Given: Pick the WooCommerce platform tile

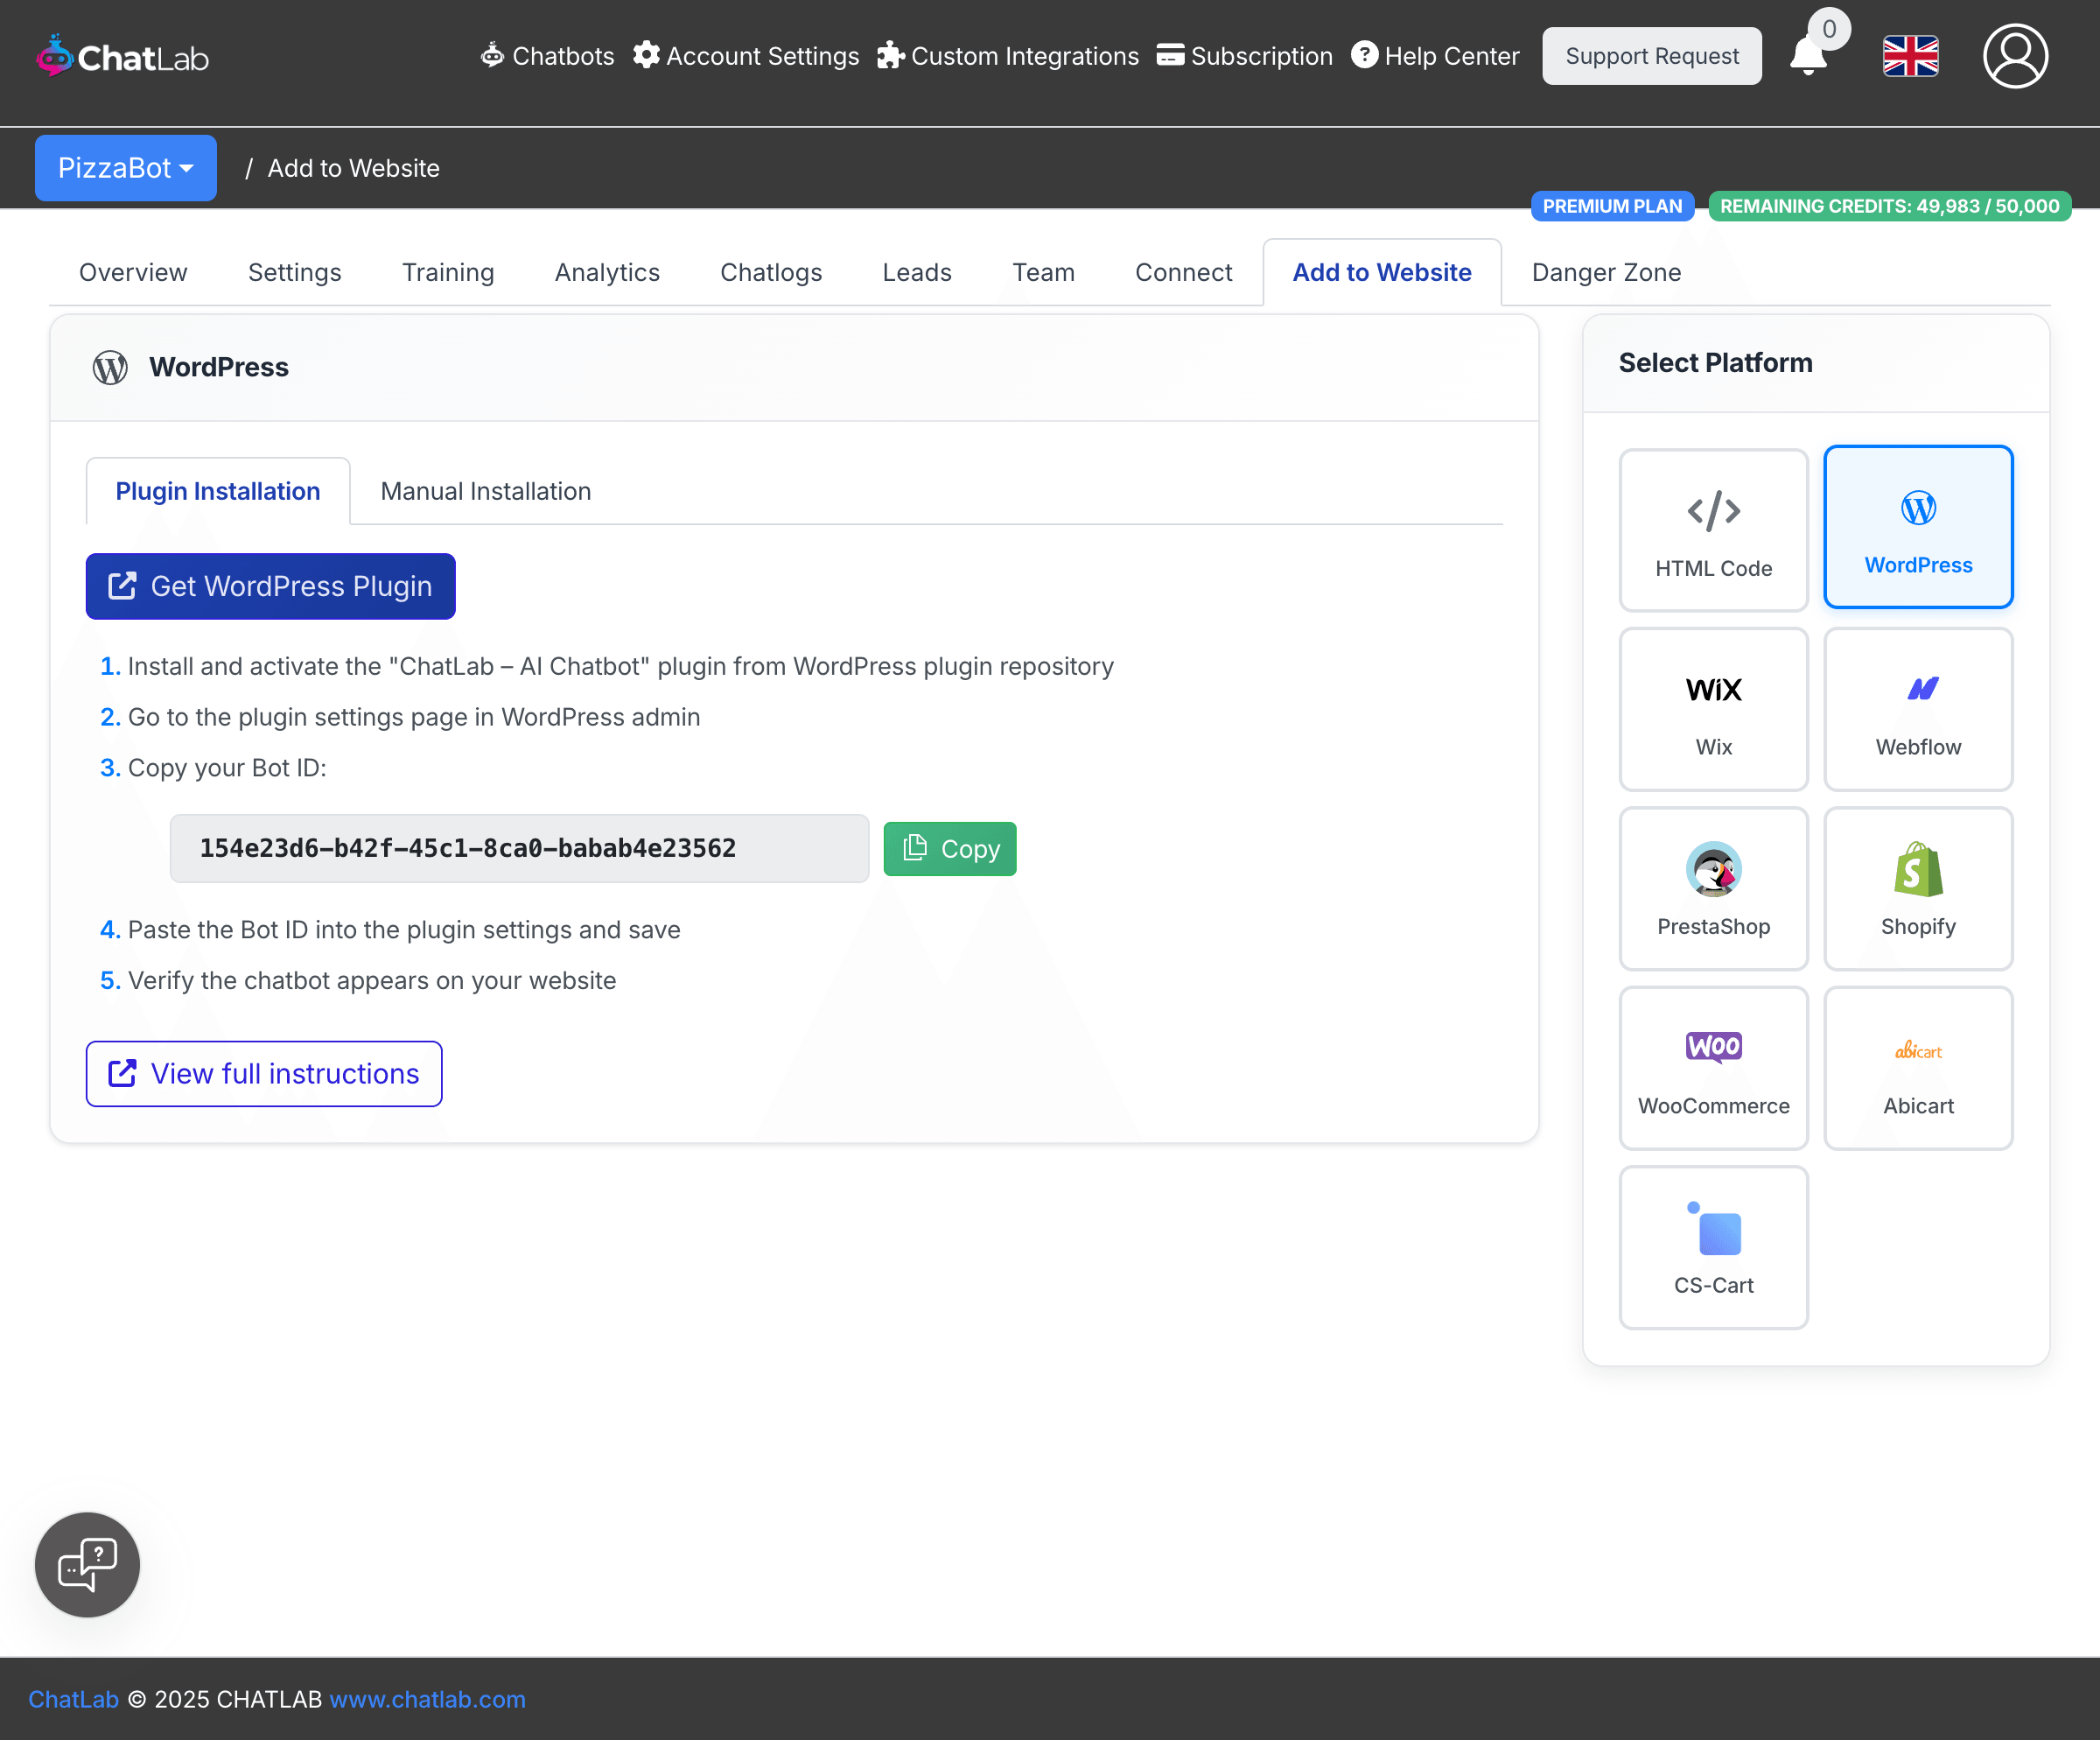Looking at the screenshot, I should point(1713,1068).
